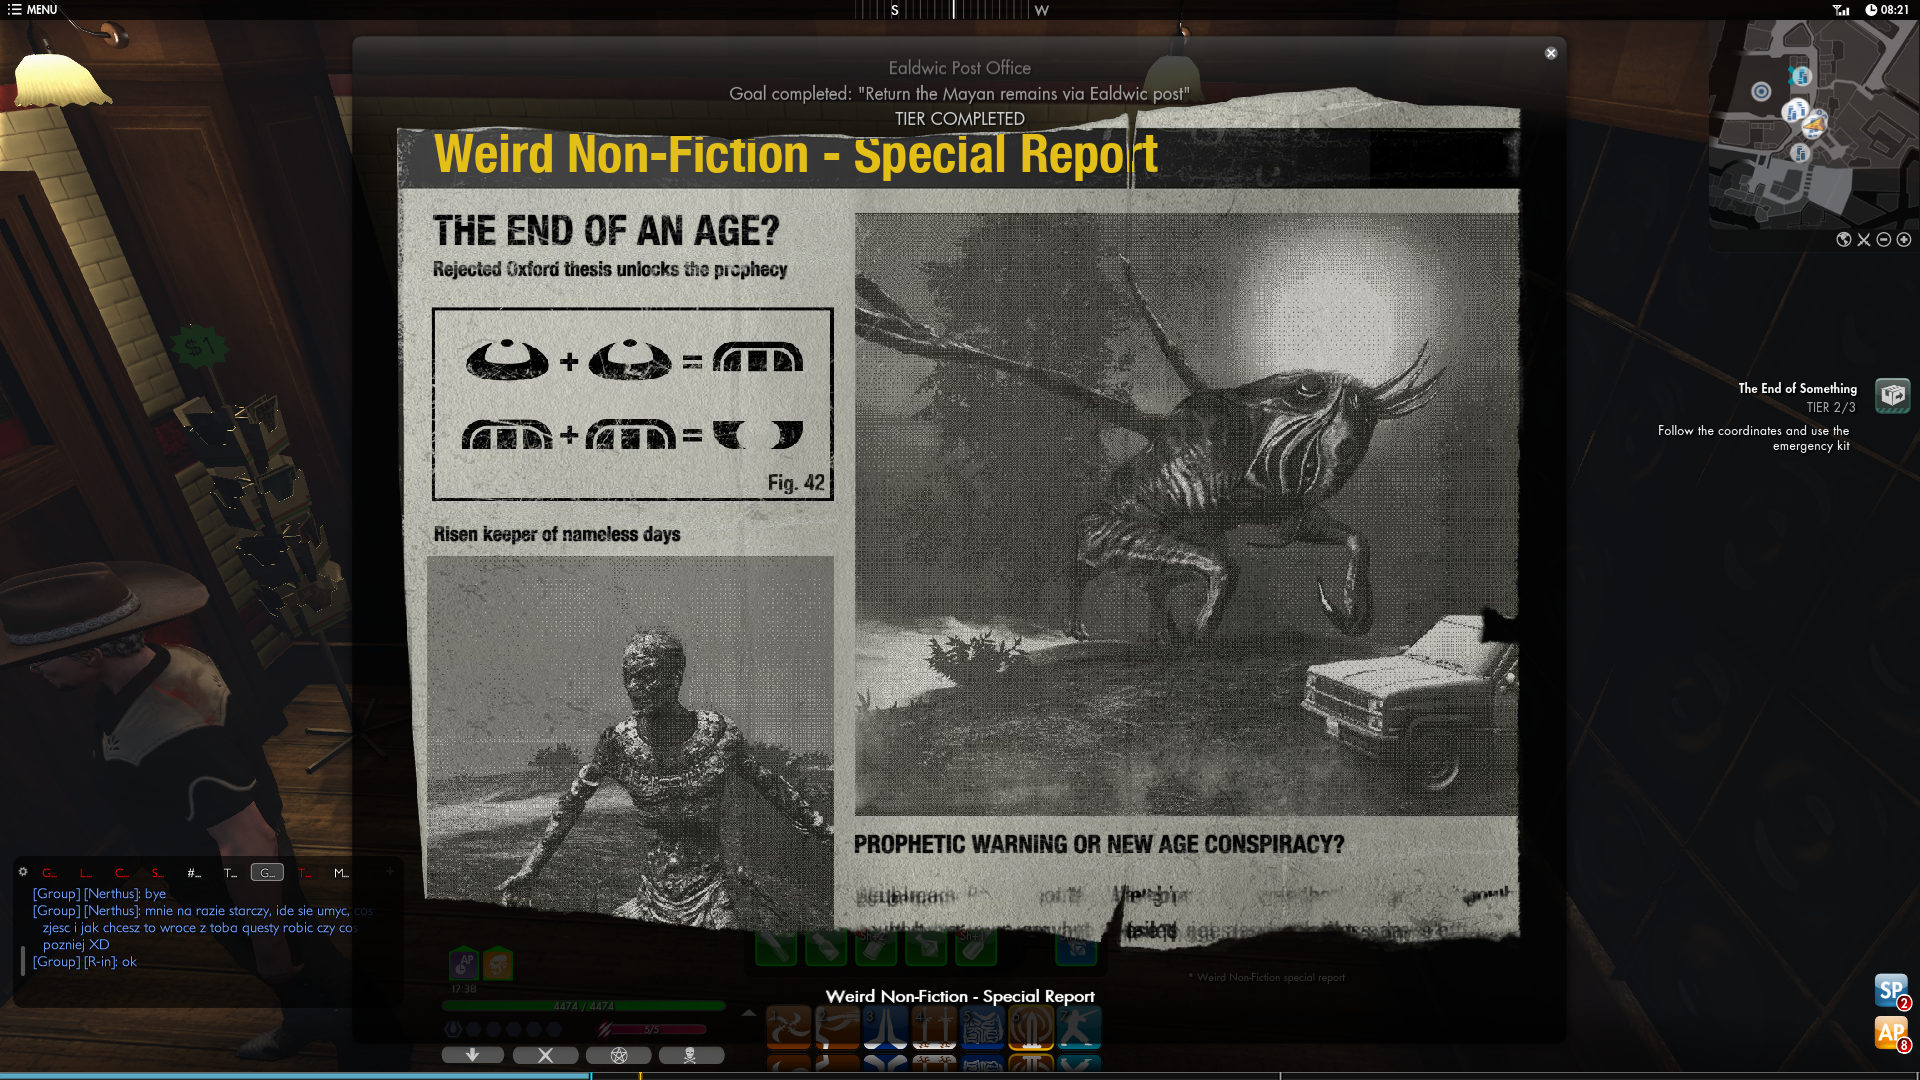Viewport: 1920px width, 1080px height.
Task: Click the chat scrollbar handle
Action: coord(23,961)
